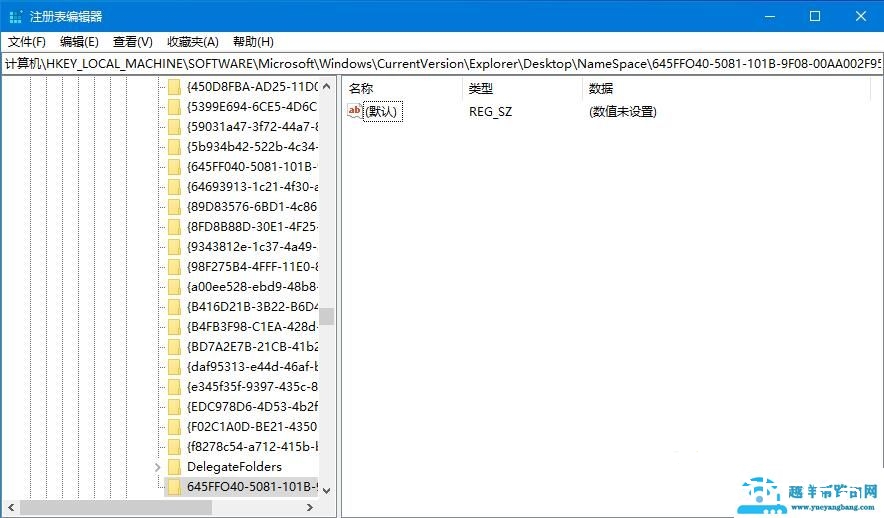Click folder icon of {EDC978D6-4D53-4b2f key
The height and width of the screenshot is (518, 884).
174,407
